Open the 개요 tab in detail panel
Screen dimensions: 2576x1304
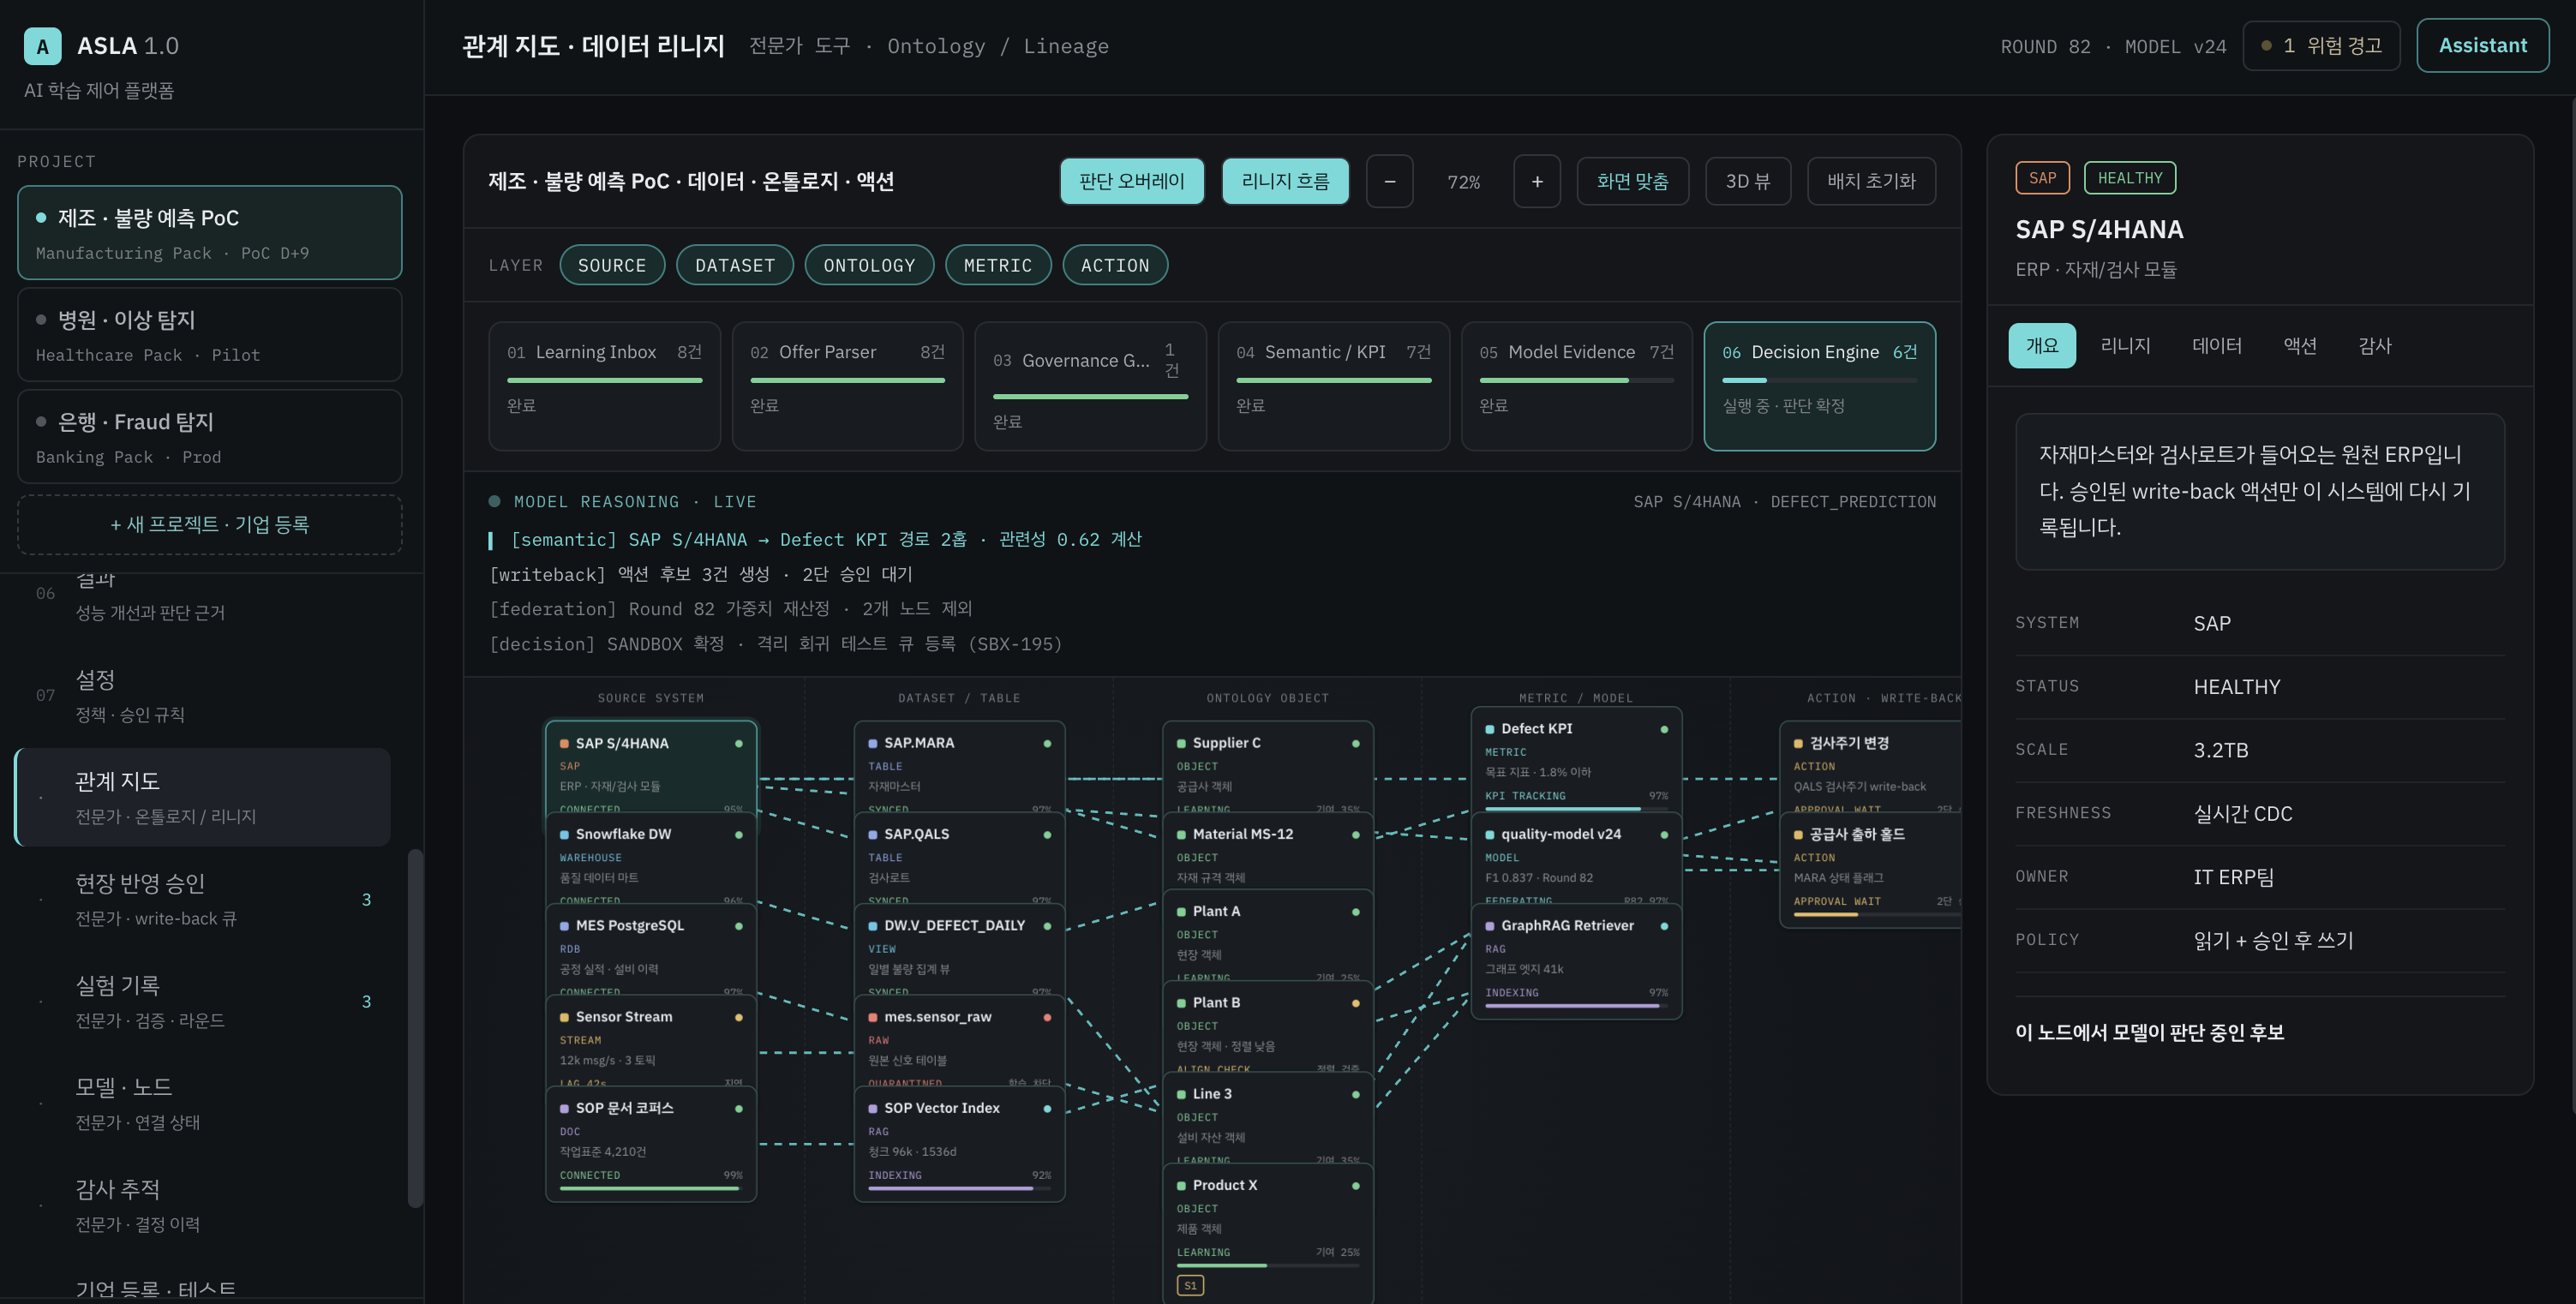point(2042,345)
